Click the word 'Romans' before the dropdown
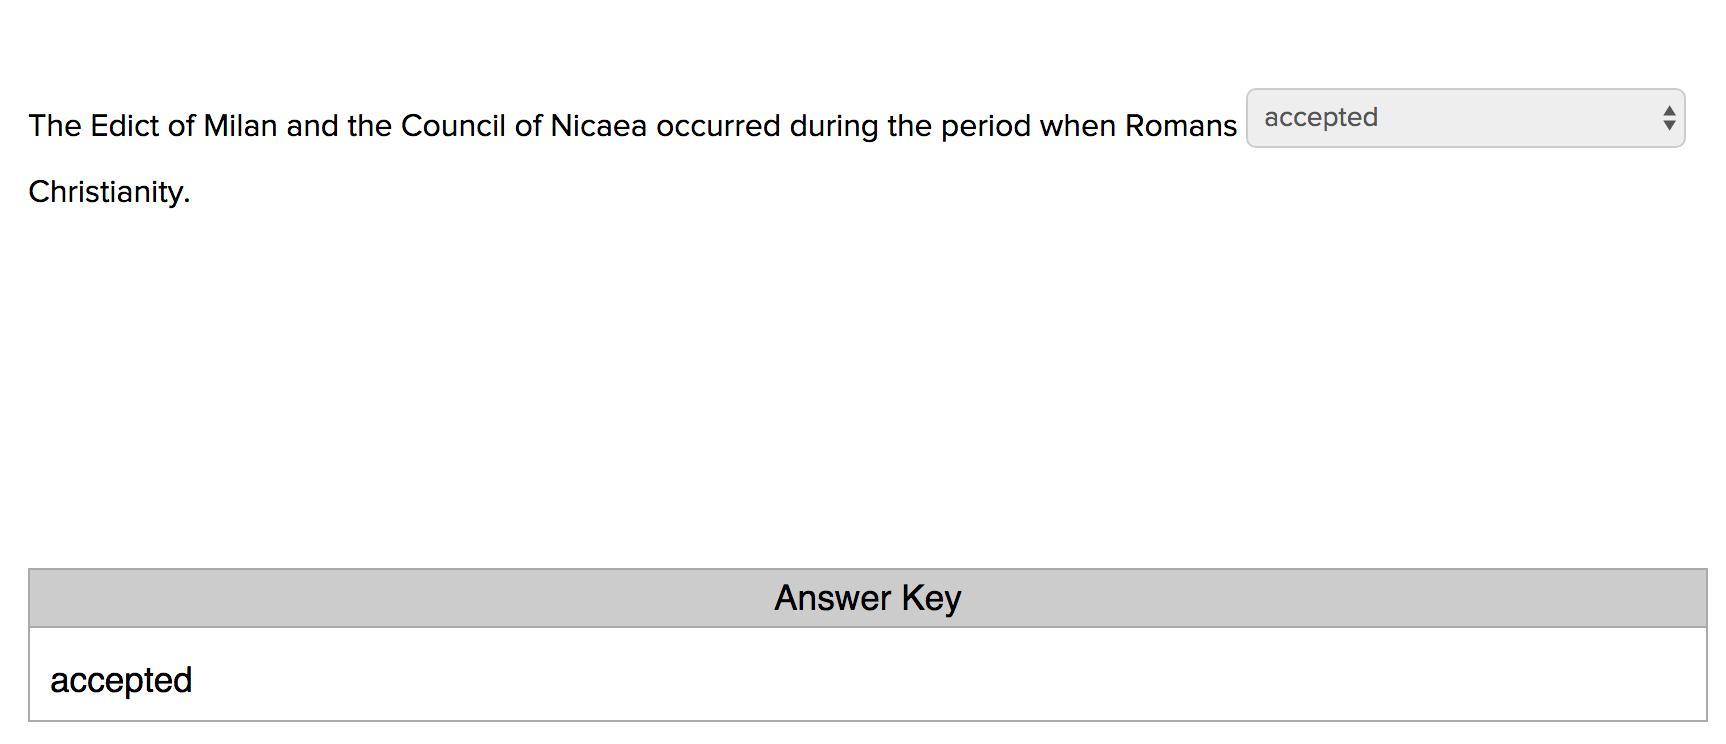Image resolution: width=1726 pixels, height=744 pixels. point(1180,126)
